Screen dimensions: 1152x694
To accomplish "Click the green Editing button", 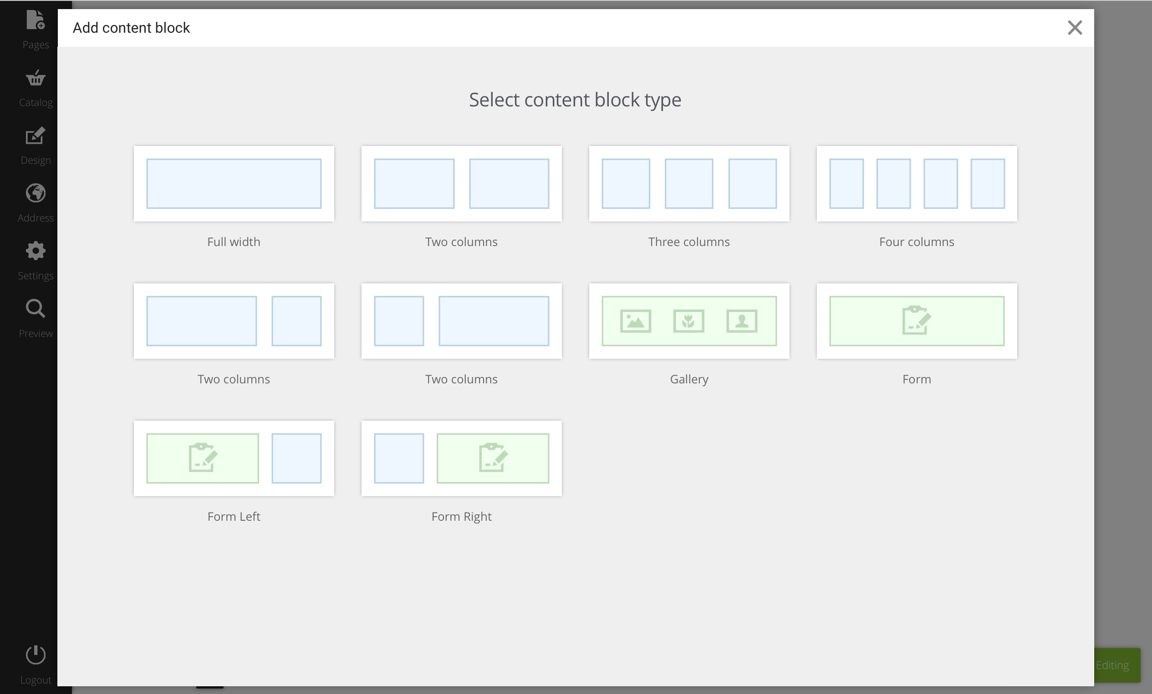I will 1116,665.
